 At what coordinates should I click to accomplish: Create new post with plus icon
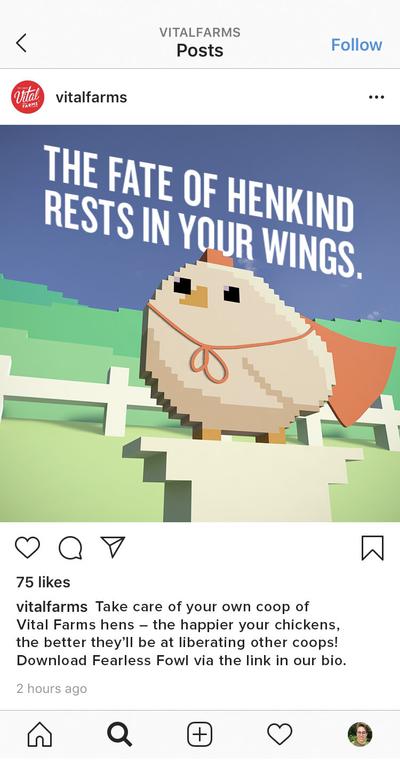200,735
